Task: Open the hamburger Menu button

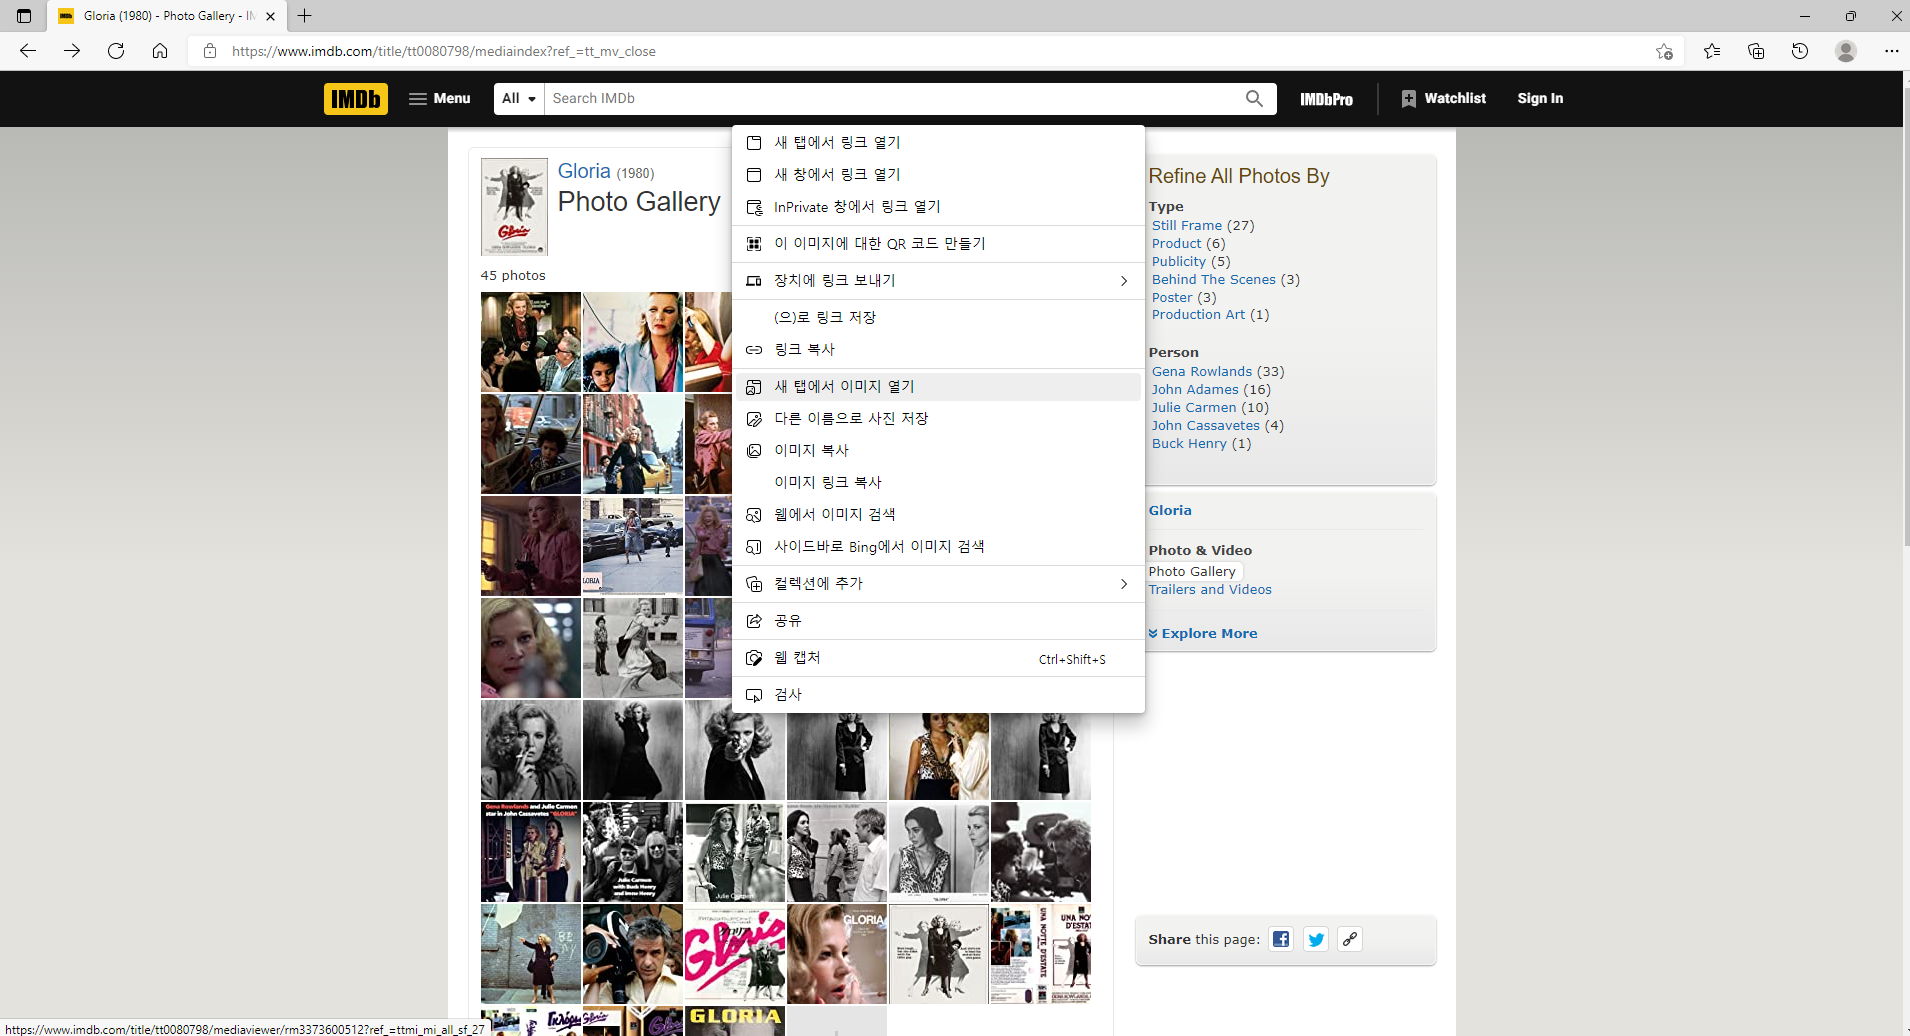Action: (x=440, y=98)
